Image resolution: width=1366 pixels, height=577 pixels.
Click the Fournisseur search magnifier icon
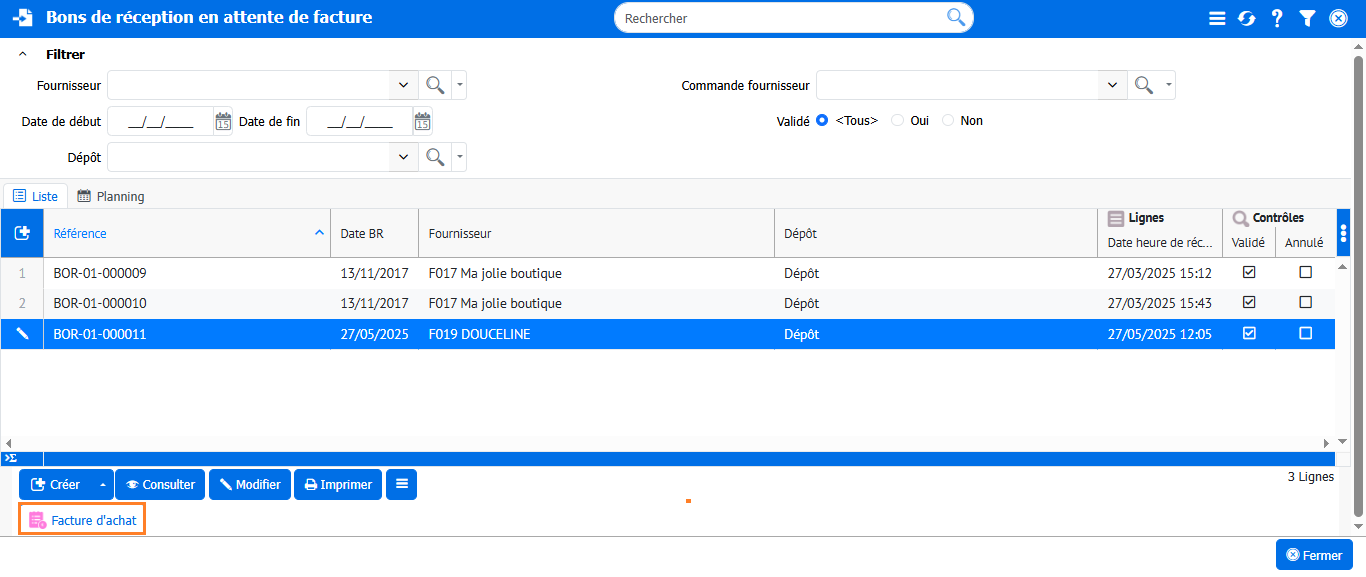click(435, 86)
